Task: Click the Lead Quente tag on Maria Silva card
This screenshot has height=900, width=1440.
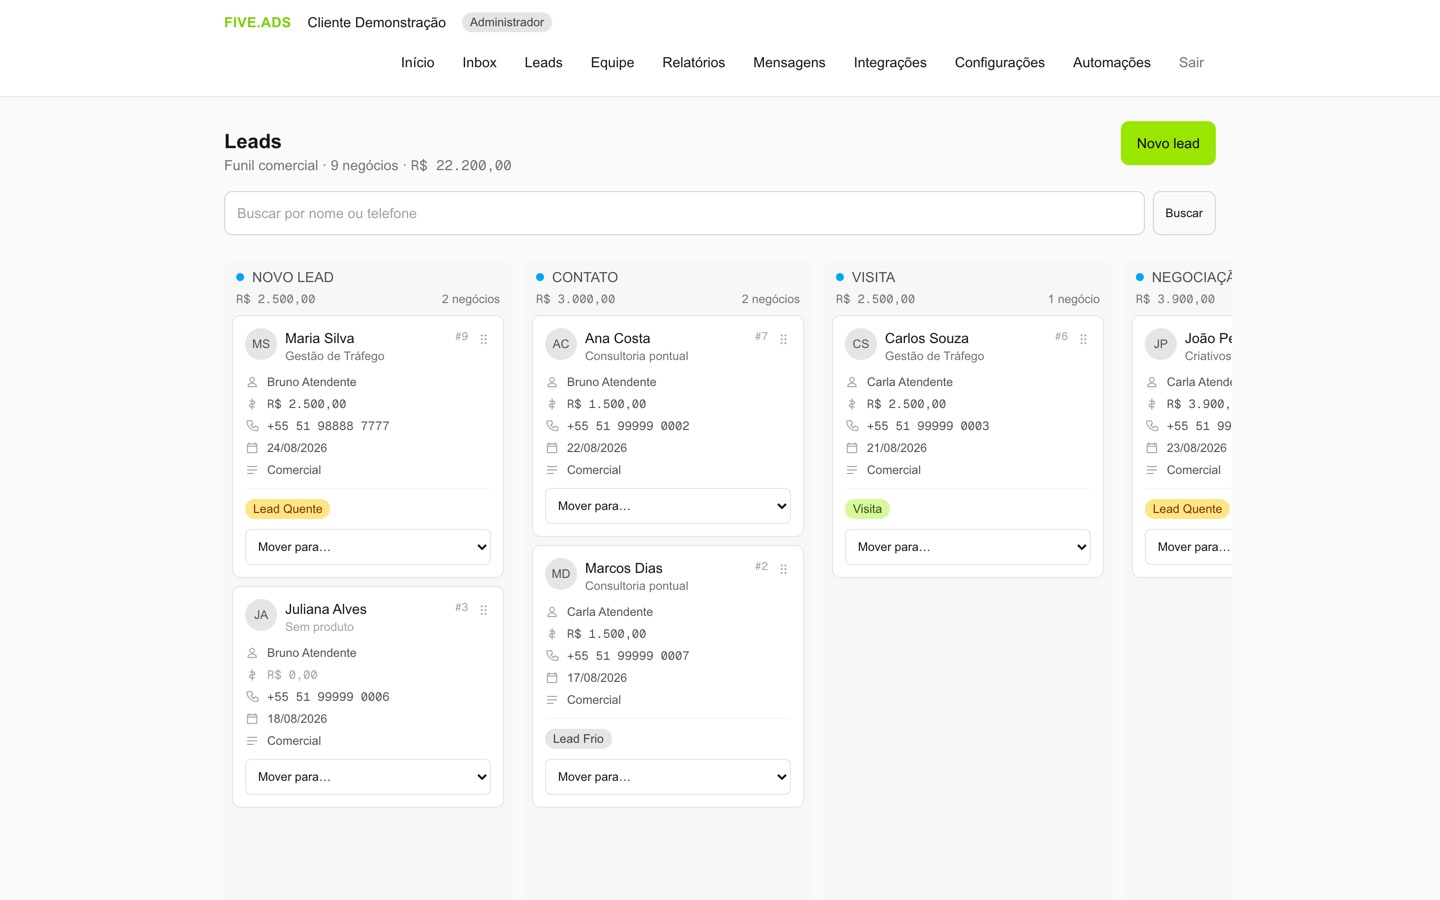Action: point(288,509)
